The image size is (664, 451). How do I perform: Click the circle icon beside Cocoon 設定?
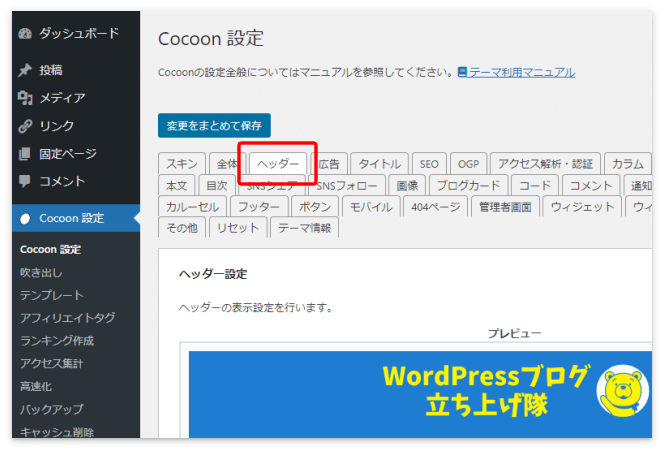25,219
